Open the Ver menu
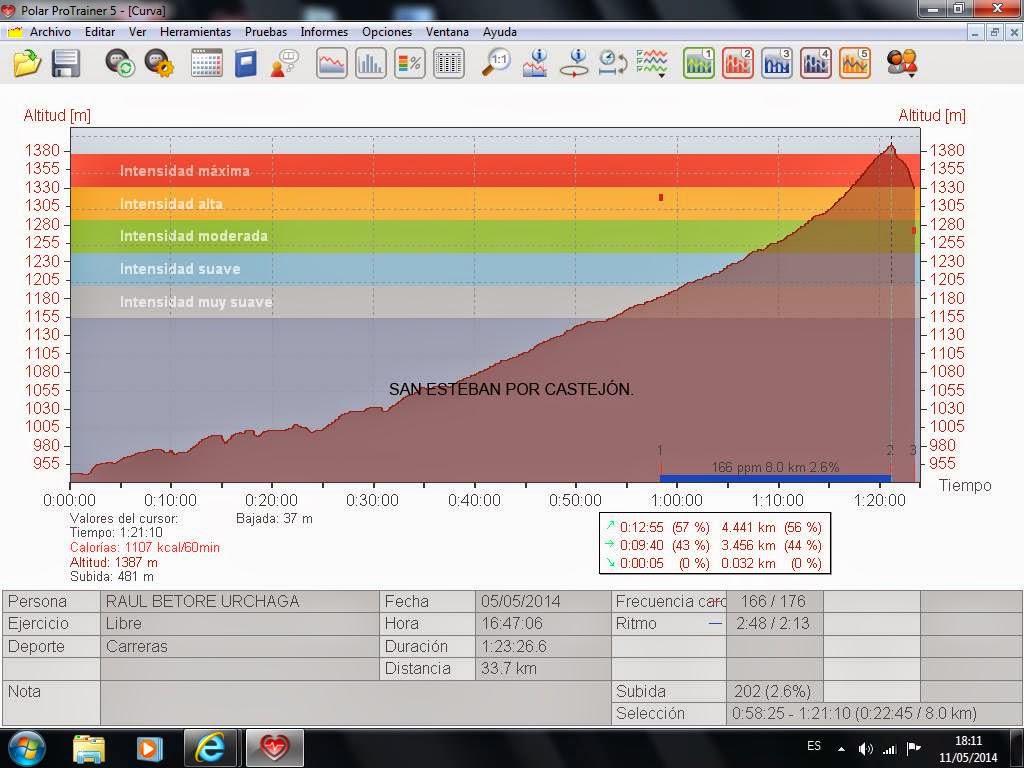The height and width of the screenshot is (768, 1024). point(137,31)
